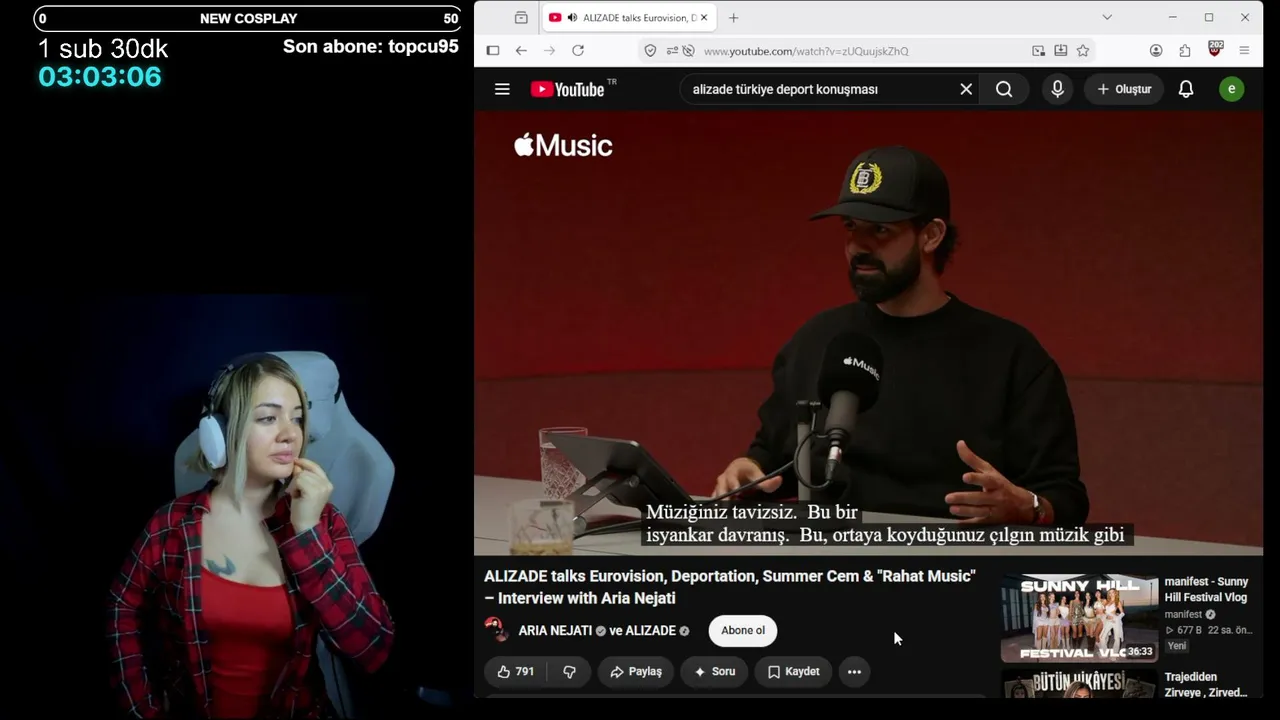Open ARIA NEJATI channel avatar
1280x720 pixels.
pos(497,630)
